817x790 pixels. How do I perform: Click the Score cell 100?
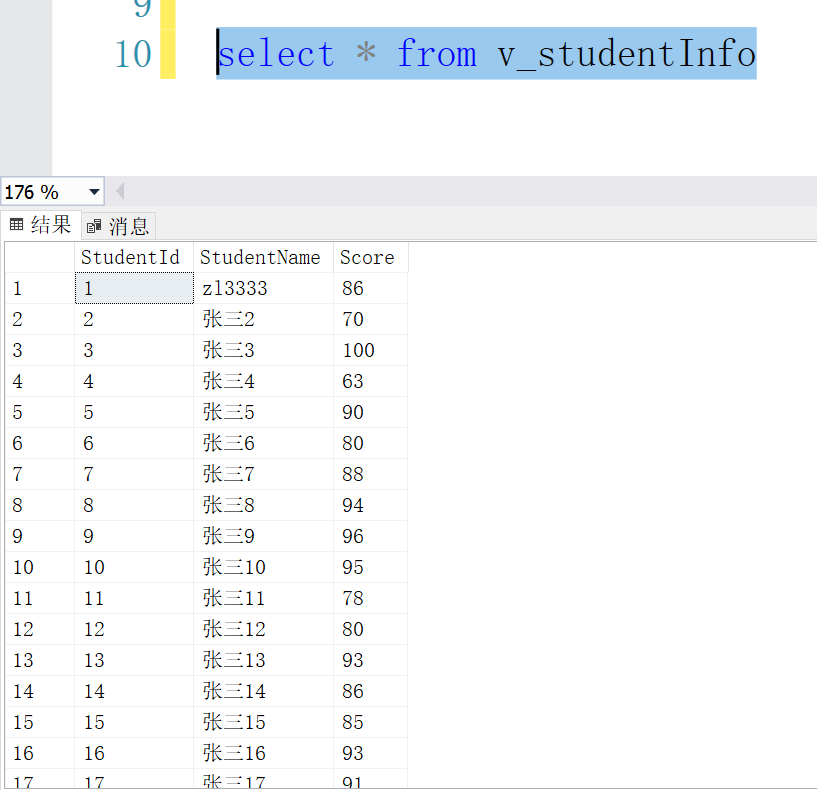click(370, 350)
